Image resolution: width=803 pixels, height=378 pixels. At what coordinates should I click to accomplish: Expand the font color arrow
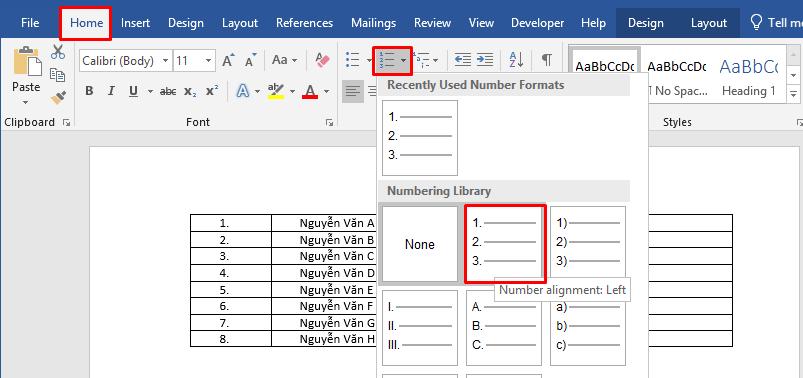326,92
